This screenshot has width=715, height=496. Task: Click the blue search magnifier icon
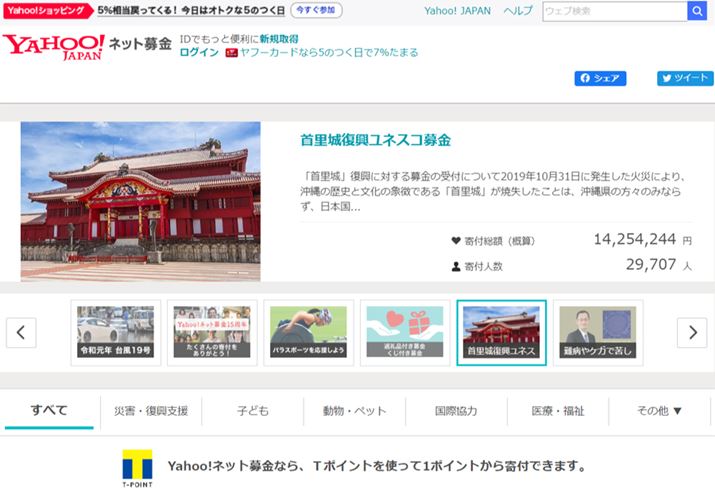(x=696, y=11)
